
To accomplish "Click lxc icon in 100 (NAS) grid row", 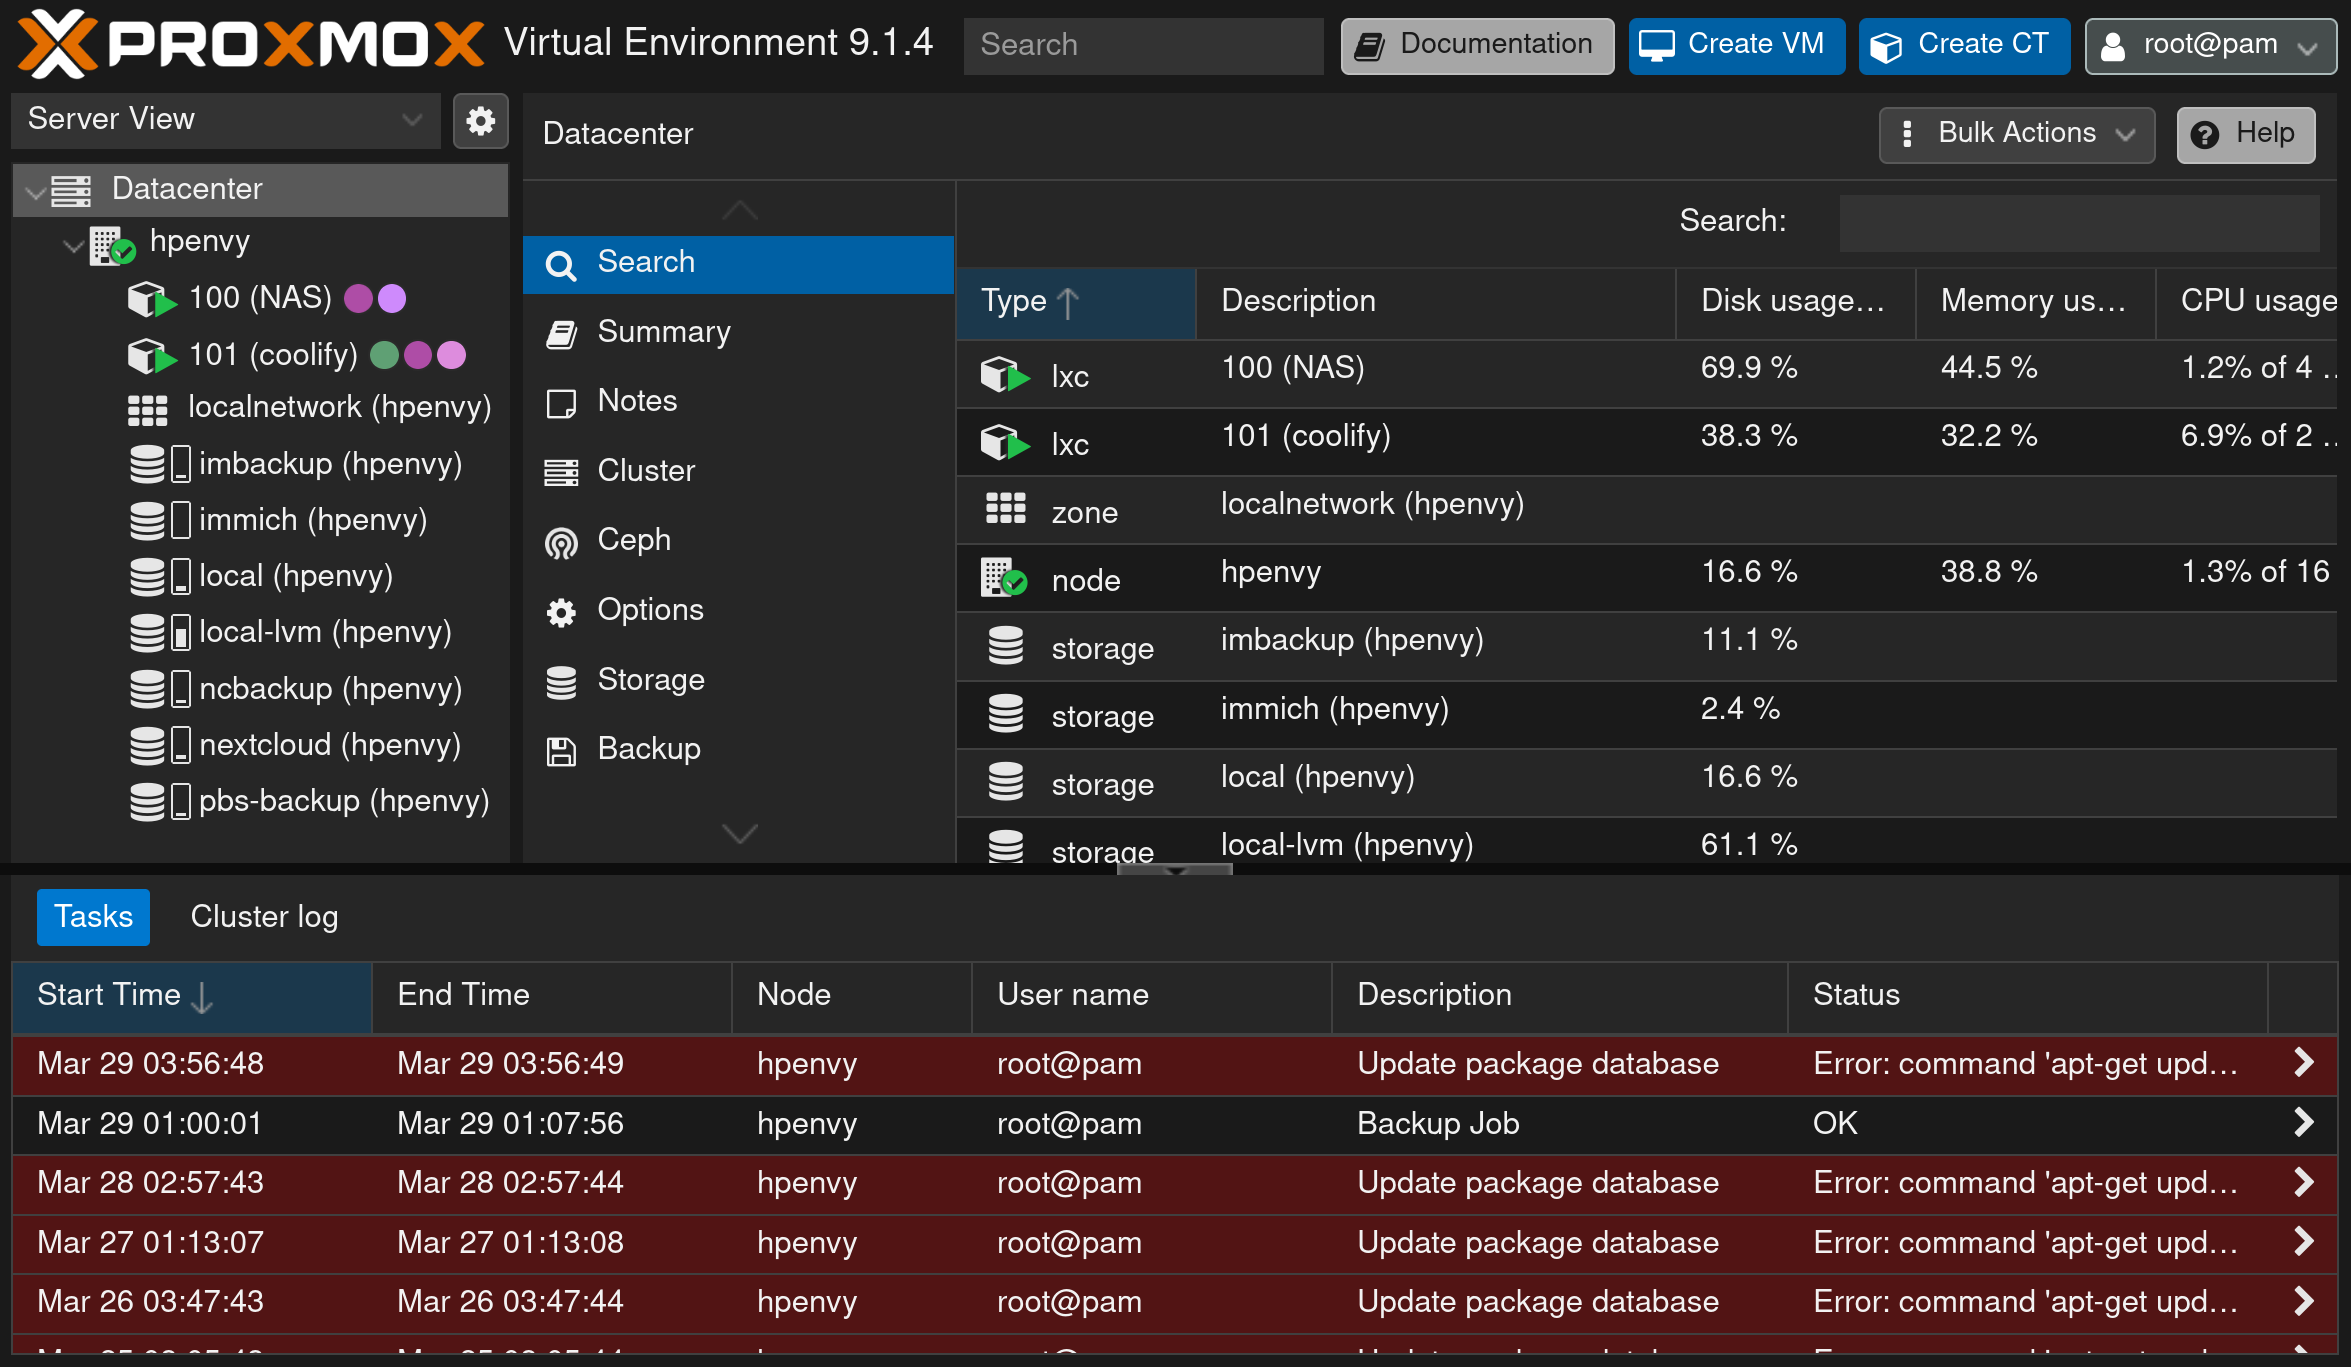I will [1005, 375].
